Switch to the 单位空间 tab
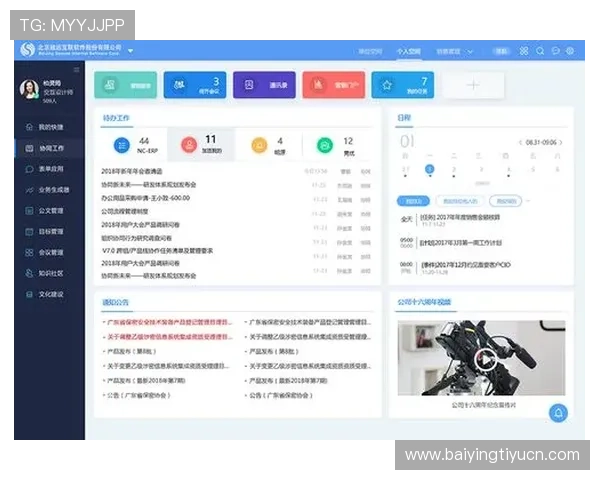 coord(370,51)
